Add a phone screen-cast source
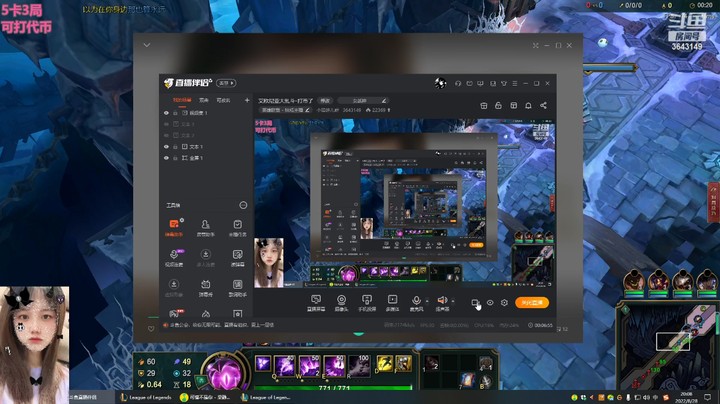The height and width of the screenshot is (404, 720). click(x=366, y=303)
